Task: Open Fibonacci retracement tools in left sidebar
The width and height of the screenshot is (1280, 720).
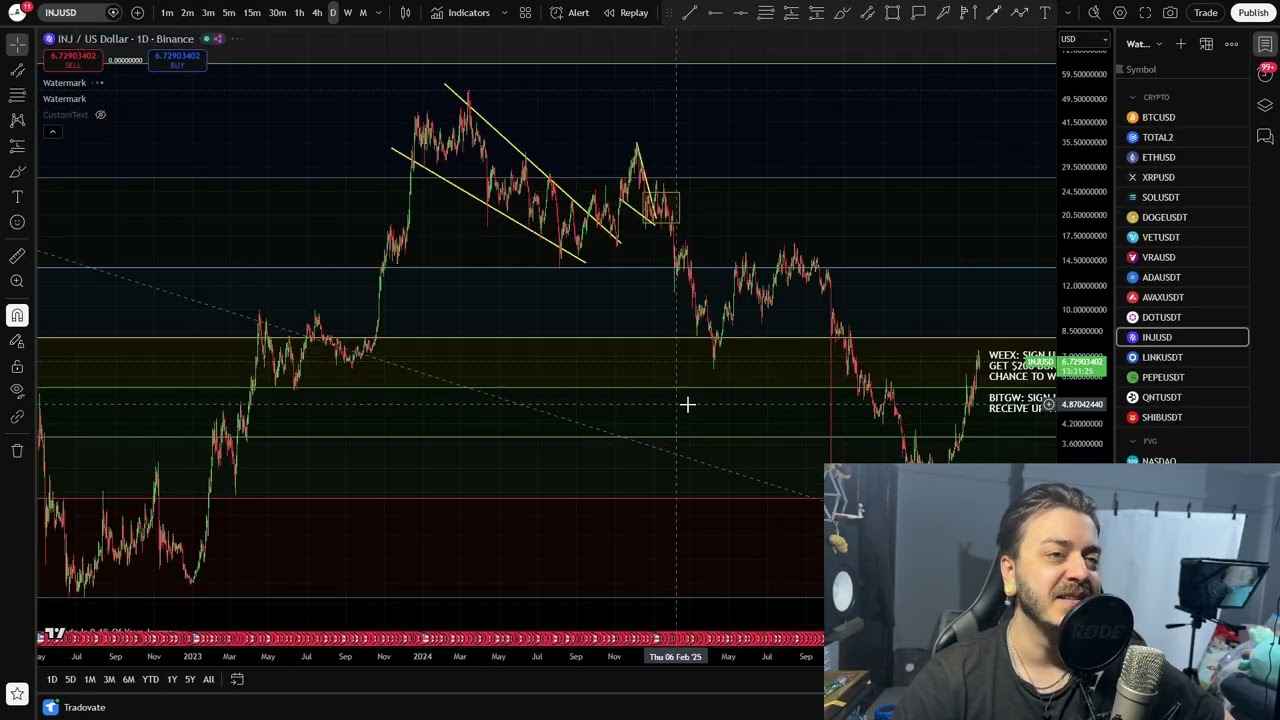Action: [17, 95]
